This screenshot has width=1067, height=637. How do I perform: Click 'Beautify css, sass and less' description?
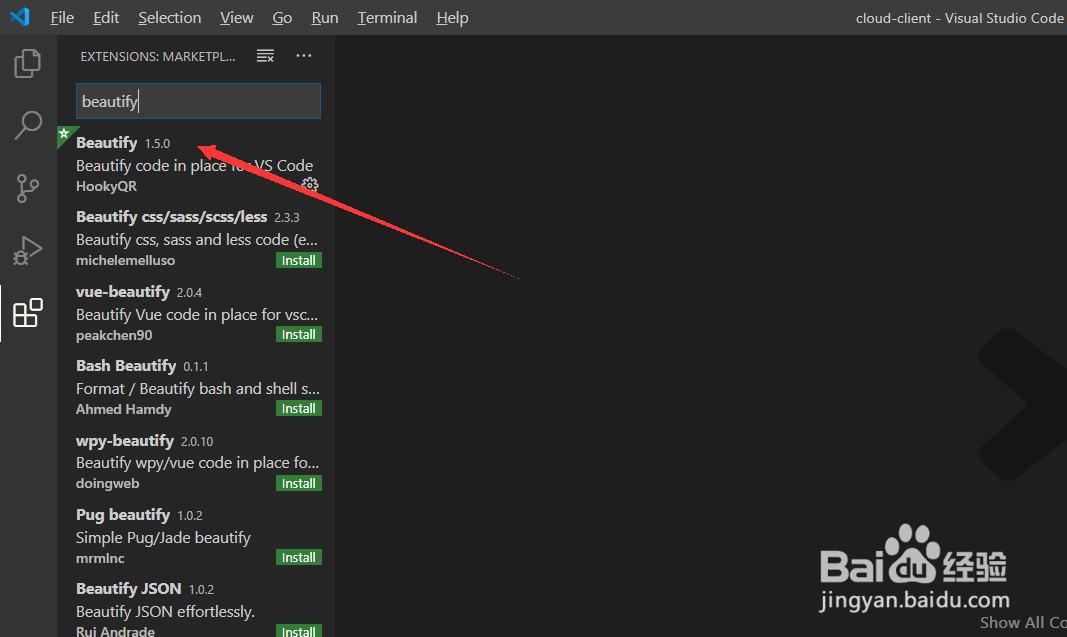(x=197, y=240)
